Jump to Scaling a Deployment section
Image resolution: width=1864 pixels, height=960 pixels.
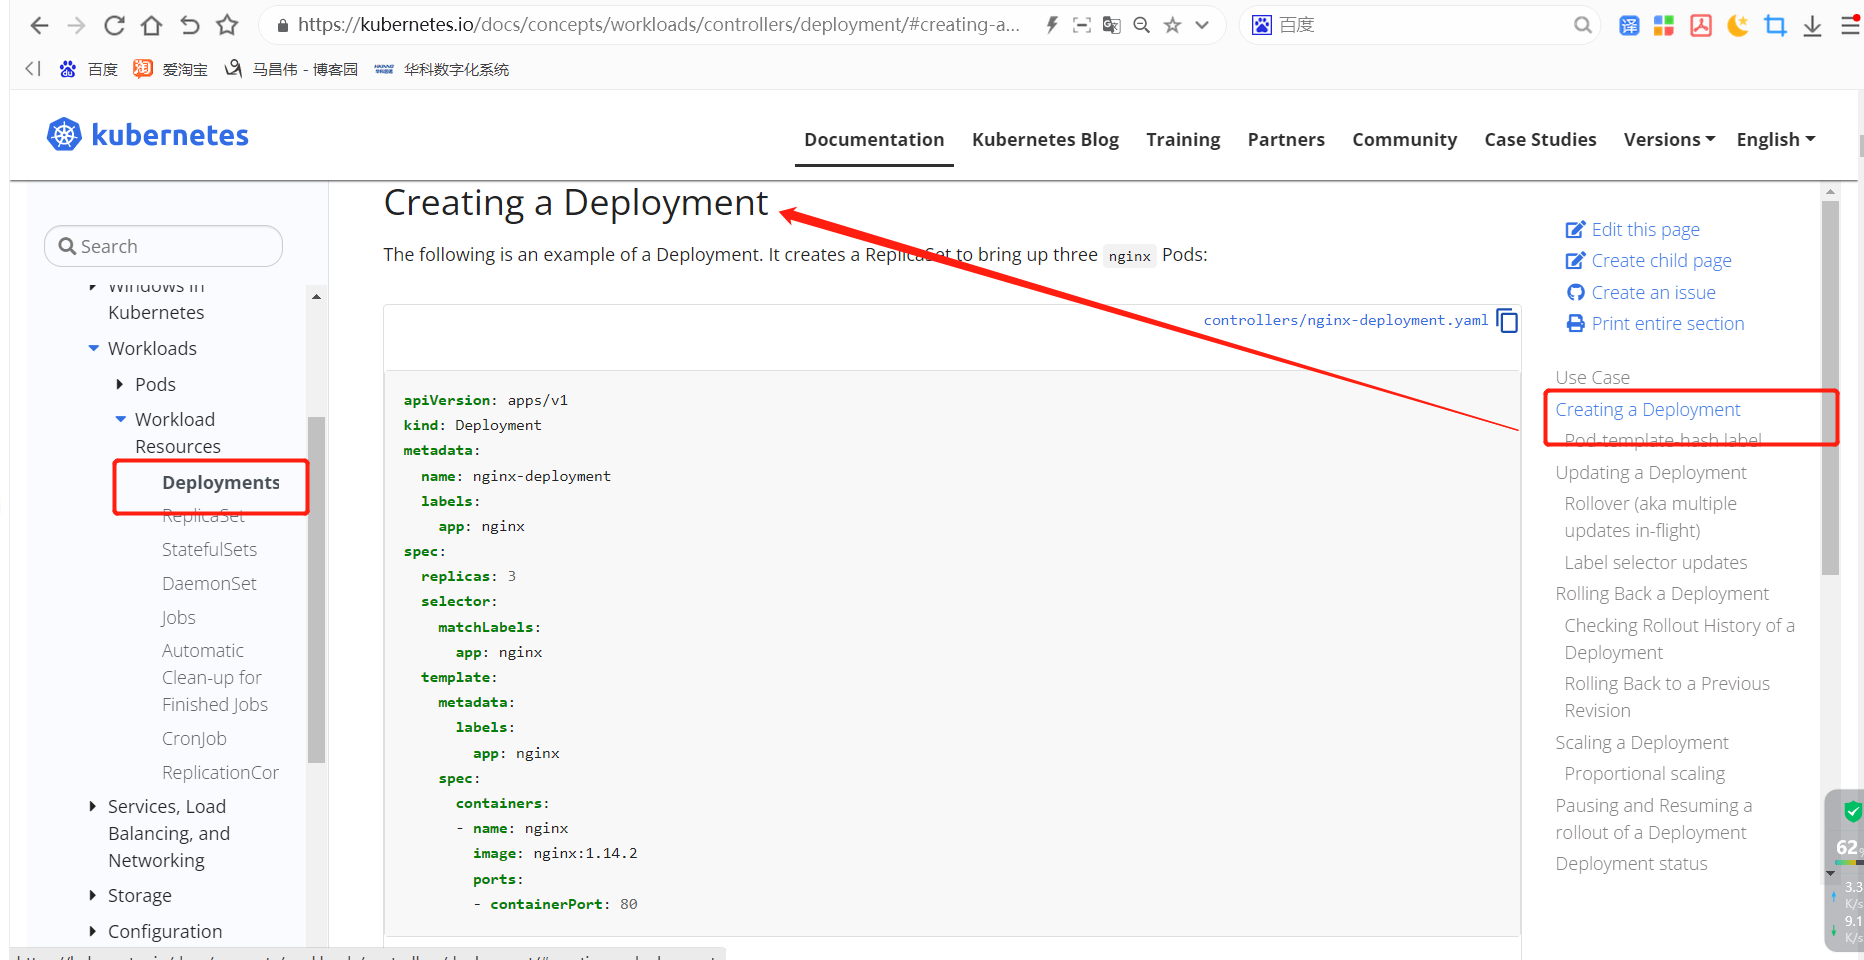click(1641, 742)
